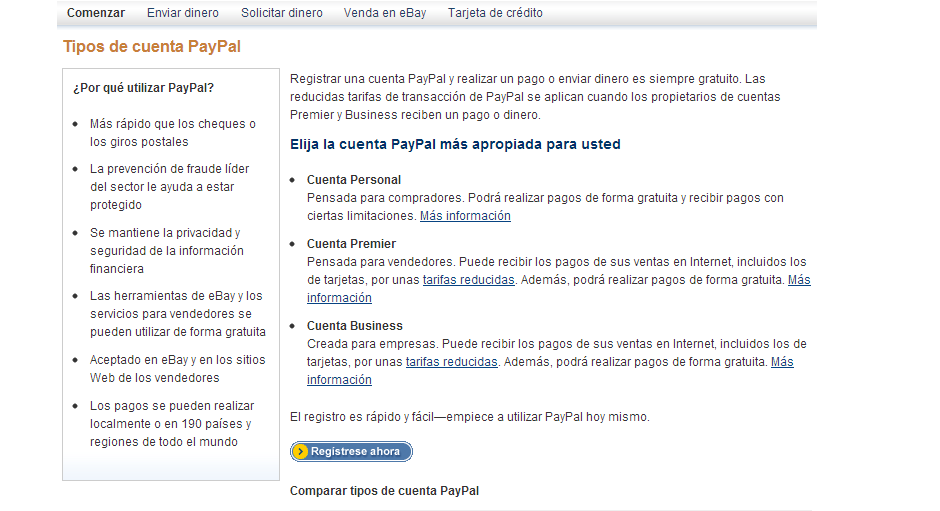Go to Venda en eBay tab
940x511 pixels.
[x=385, y=13]
